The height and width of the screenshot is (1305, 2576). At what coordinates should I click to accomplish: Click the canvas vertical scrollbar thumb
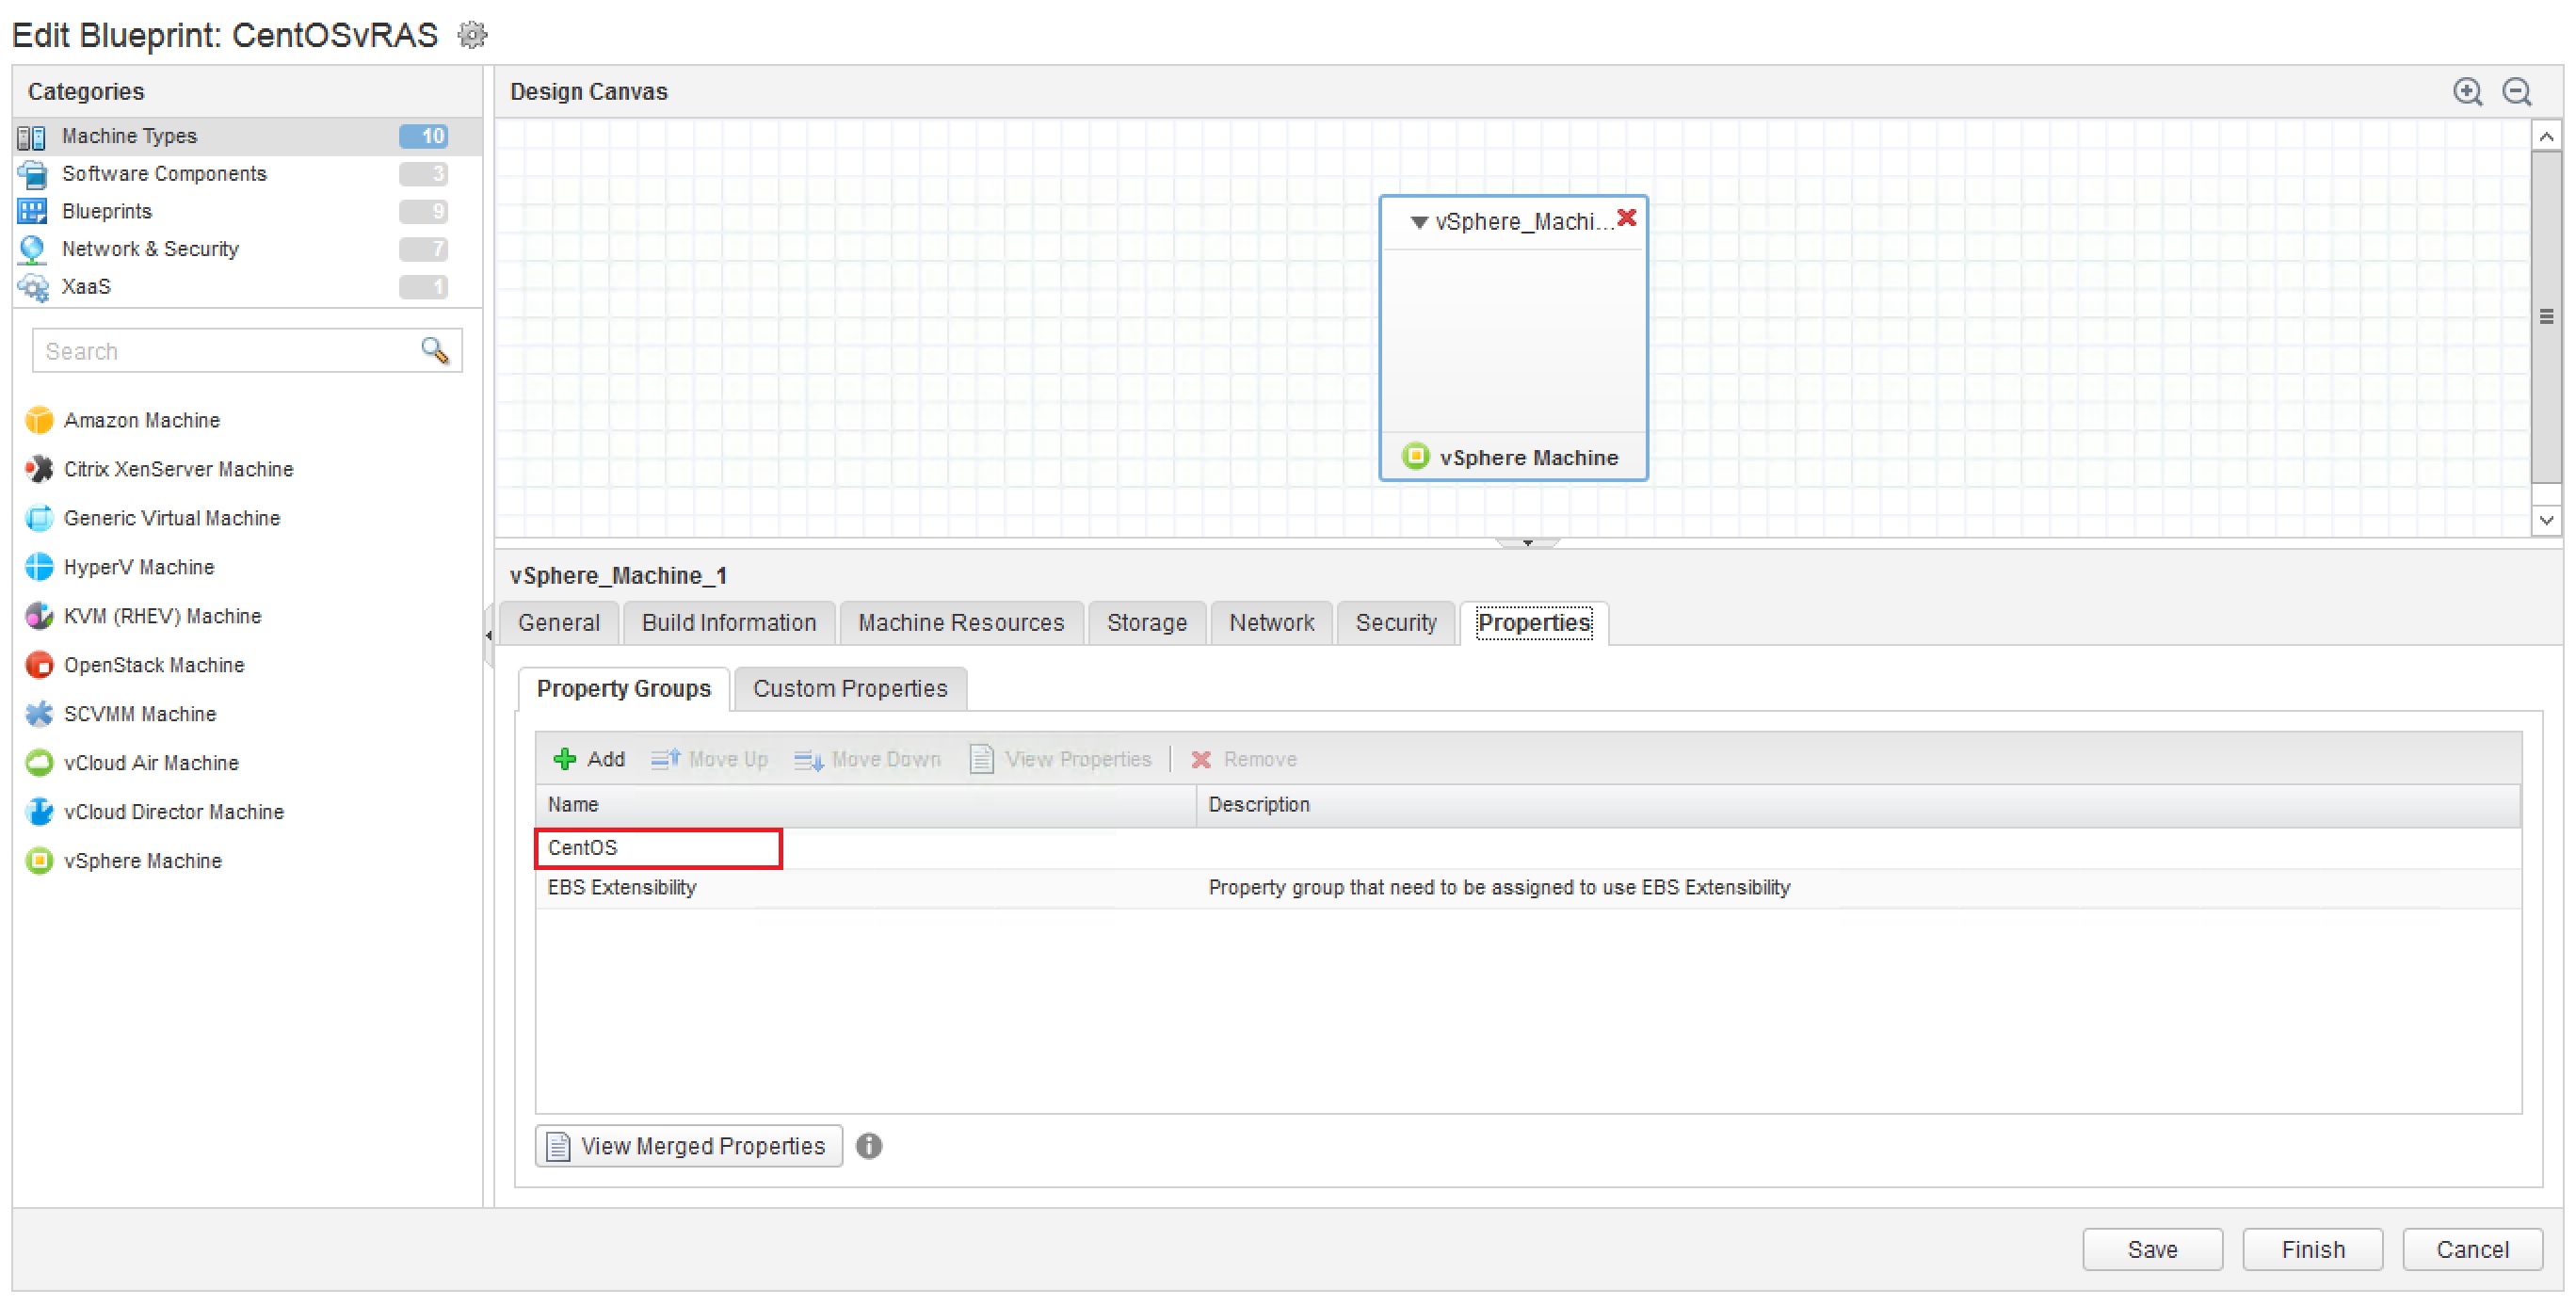(2546, 317)
